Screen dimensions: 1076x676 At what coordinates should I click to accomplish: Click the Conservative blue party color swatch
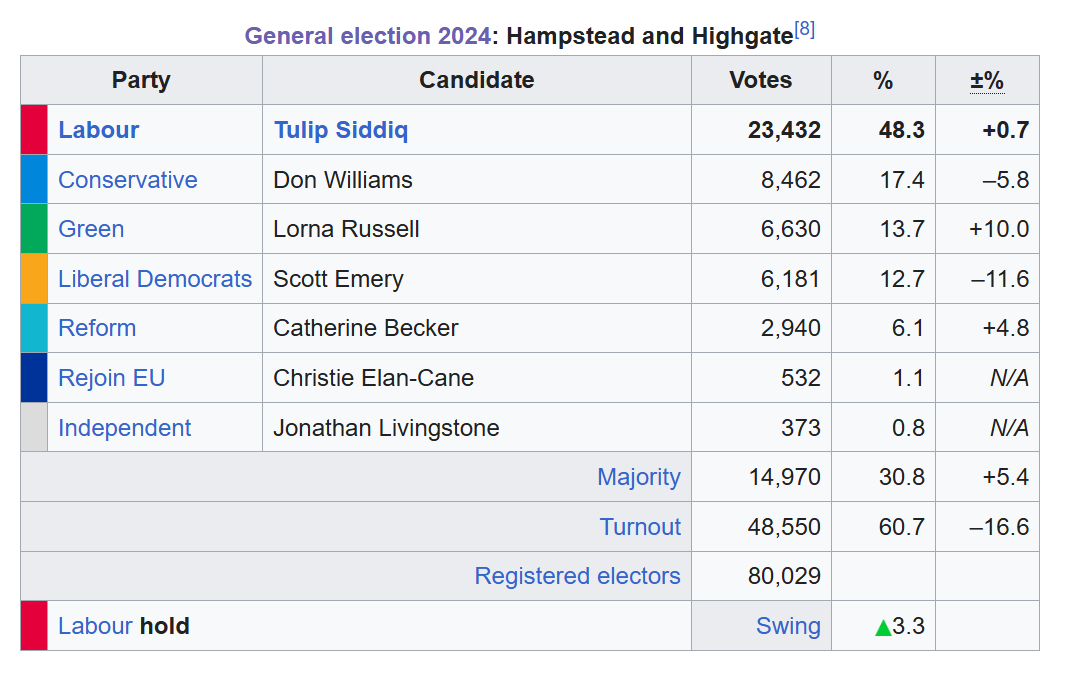click(34, 180)
